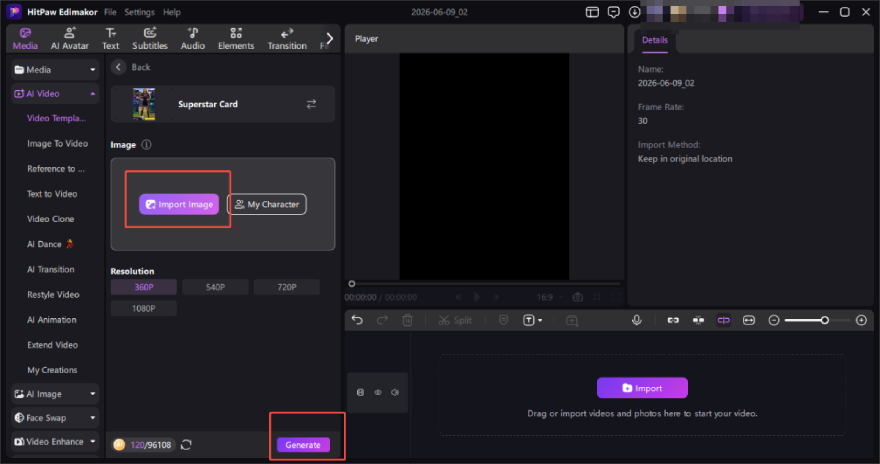Open the 16:9 aspect ratio dropdown
The height and width of the screenshot is (464, 880).
click(548, 297)
